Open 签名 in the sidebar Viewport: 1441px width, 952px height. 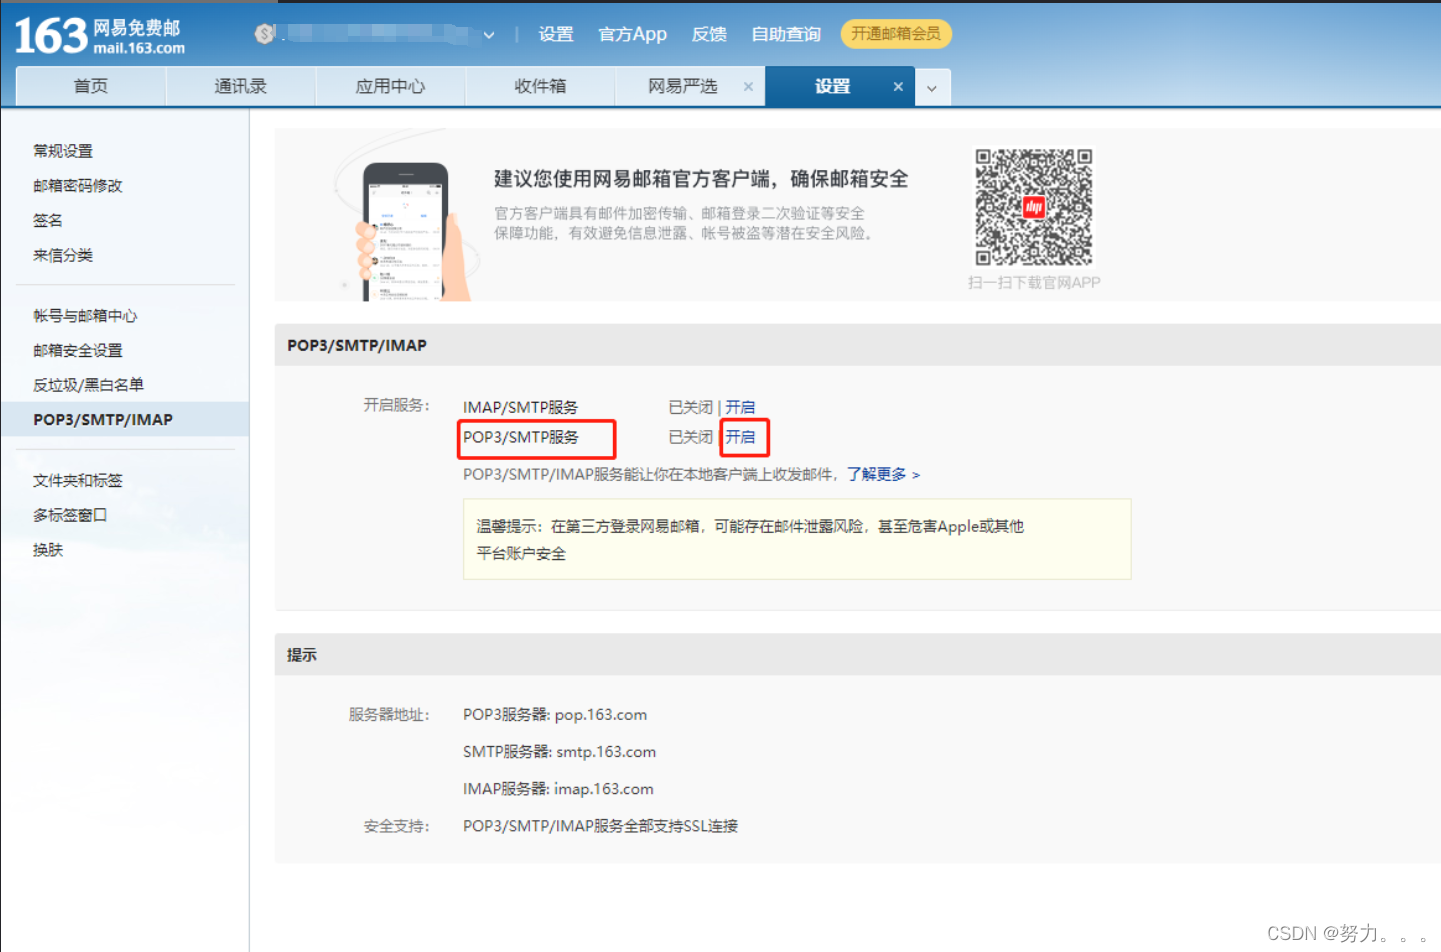tap(48, 220)
